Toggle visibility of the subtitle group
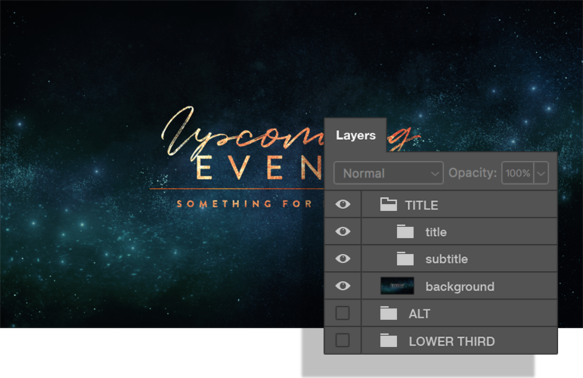 [x=343, y=258]
